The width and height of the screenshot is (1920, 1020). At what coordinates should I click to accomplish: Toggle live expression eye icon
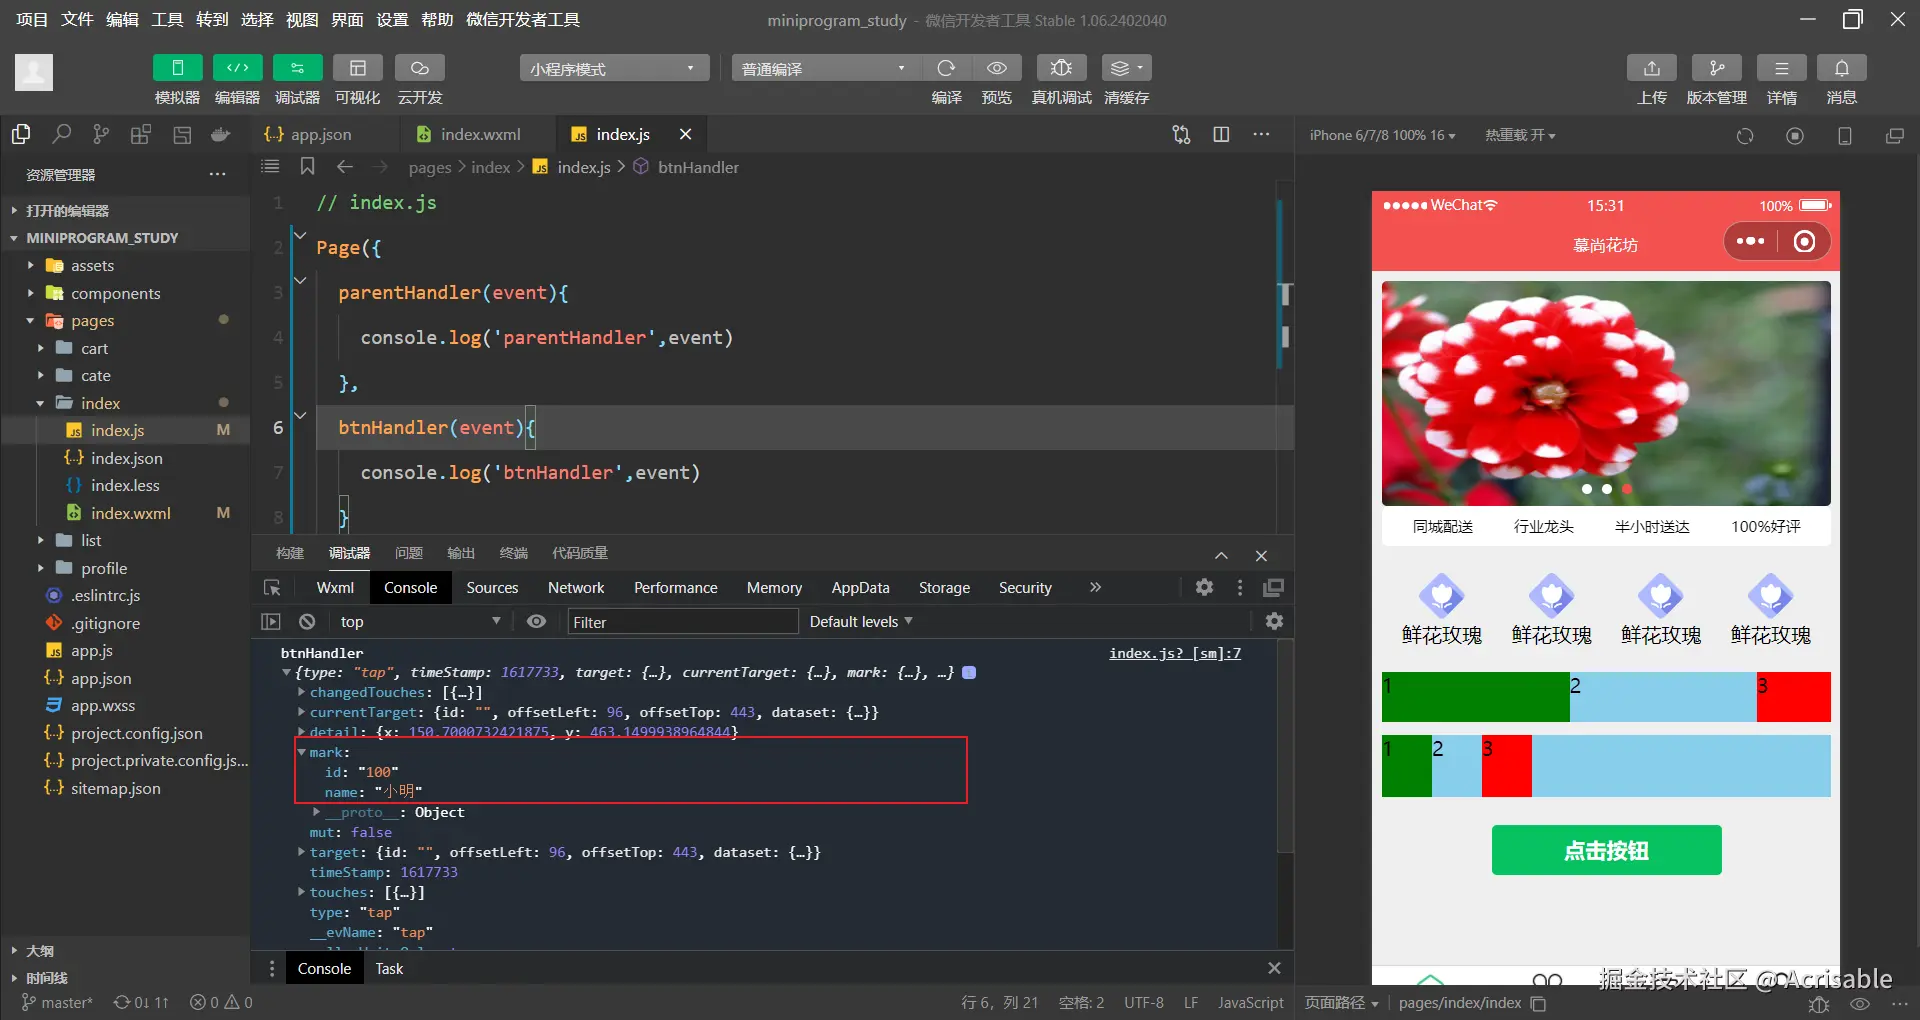click(x=537, y=621)
